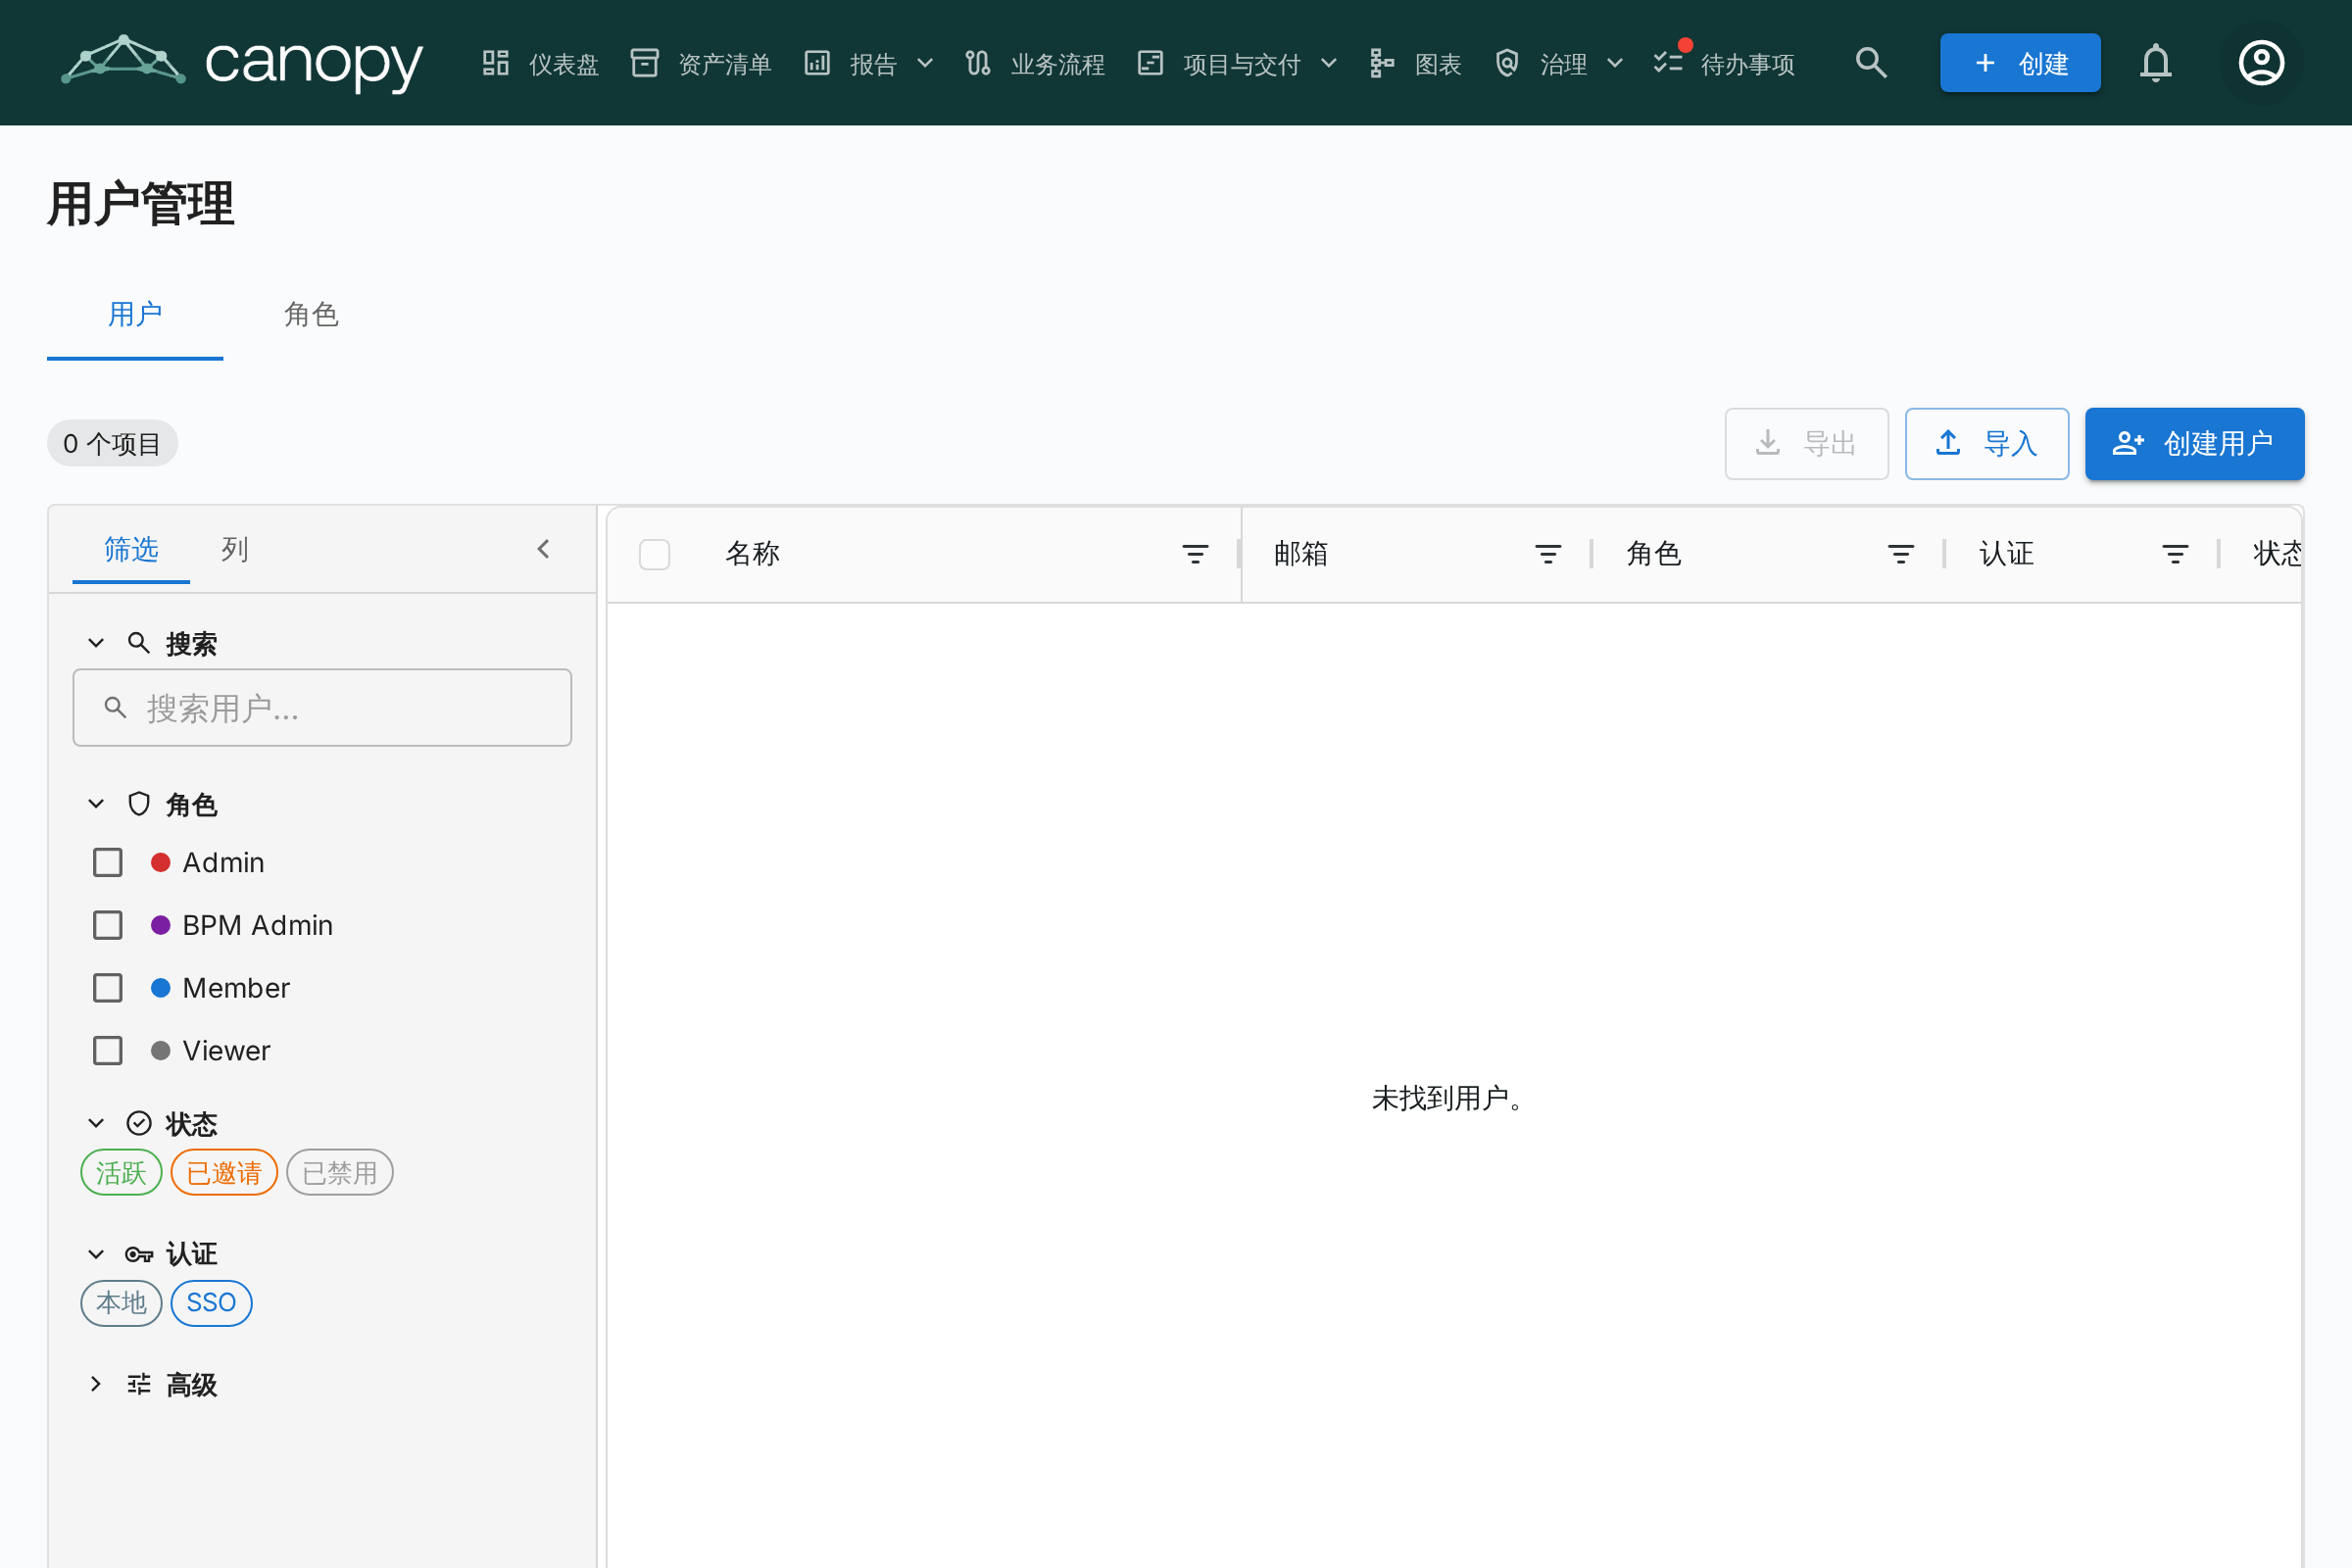Click the sliders icon beside 高级
The image size is (2352, 1568).
pyautogui.click(x=139, y=1384)
